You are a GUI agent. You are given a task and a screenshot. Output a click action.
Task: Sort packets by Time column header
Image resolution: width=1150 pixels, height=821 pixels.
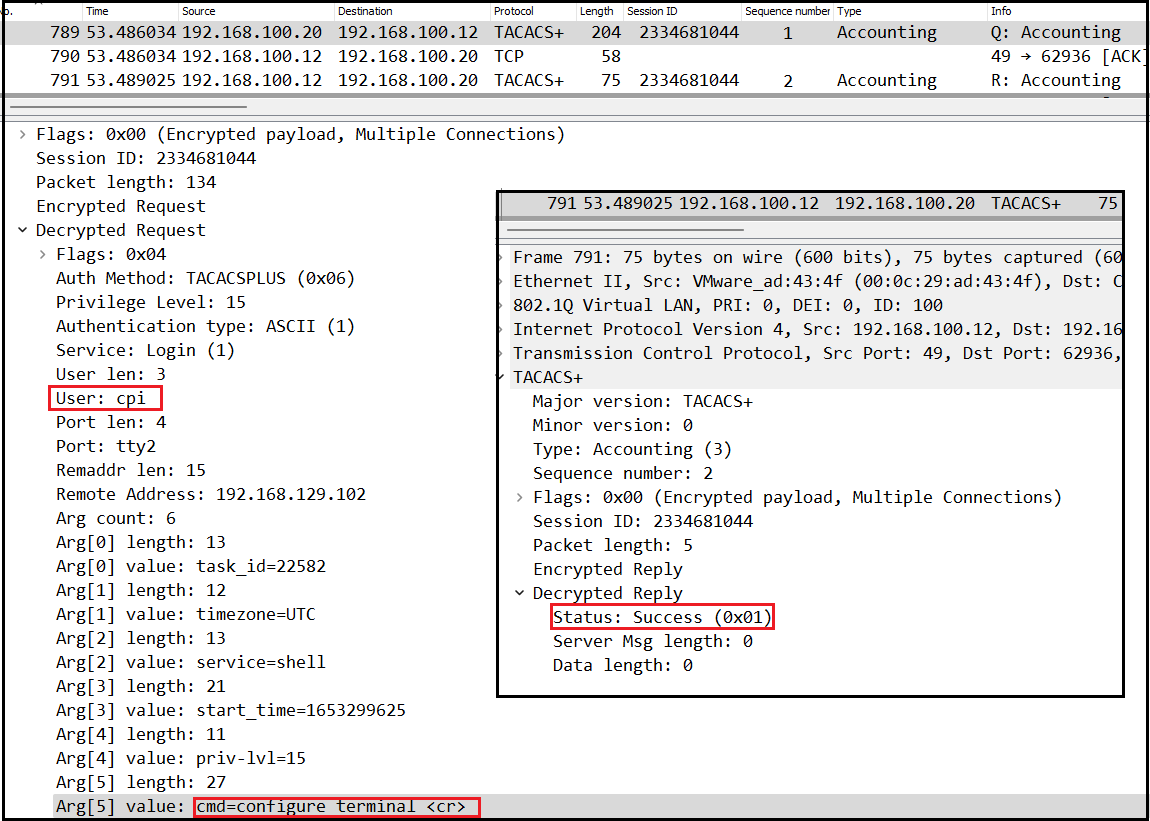point(98,11)
